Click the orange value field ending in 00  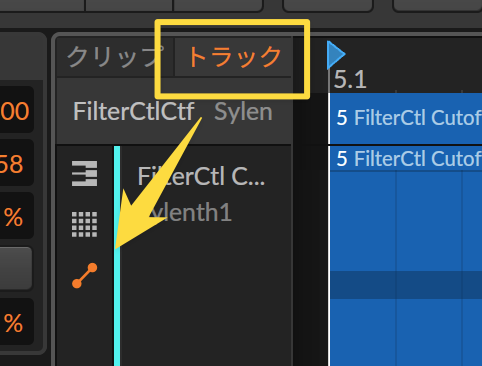16,110
